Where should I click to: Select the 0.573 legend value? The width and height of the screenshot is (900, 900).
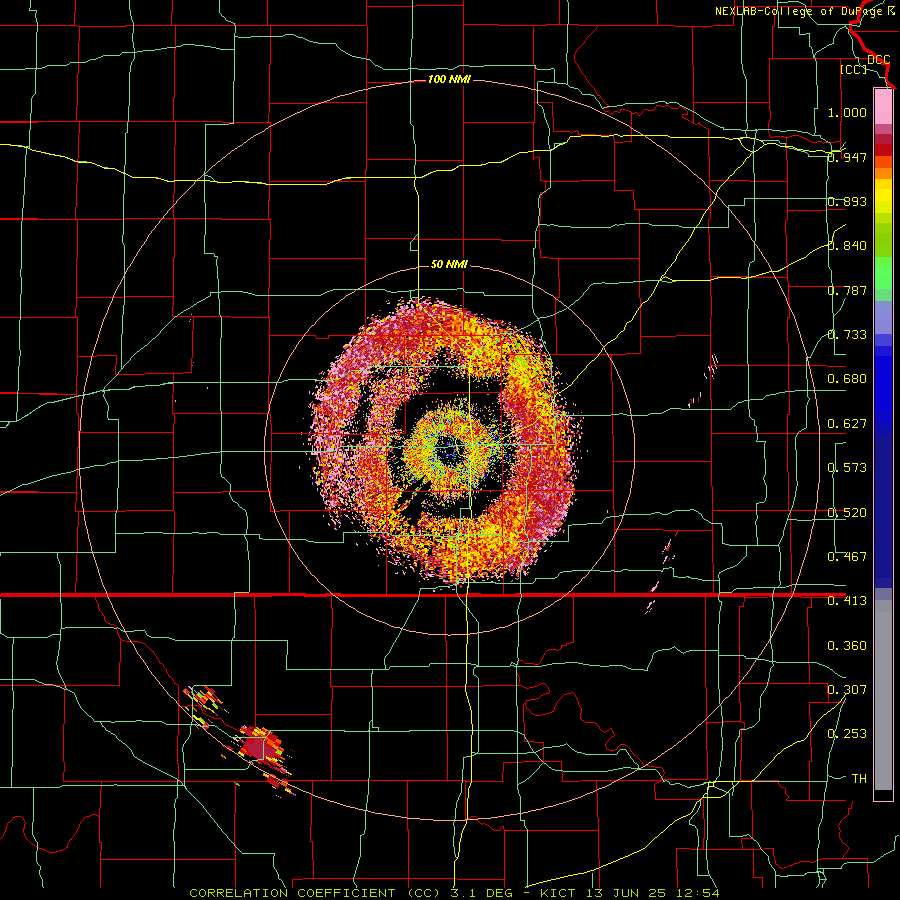[847, 468]
